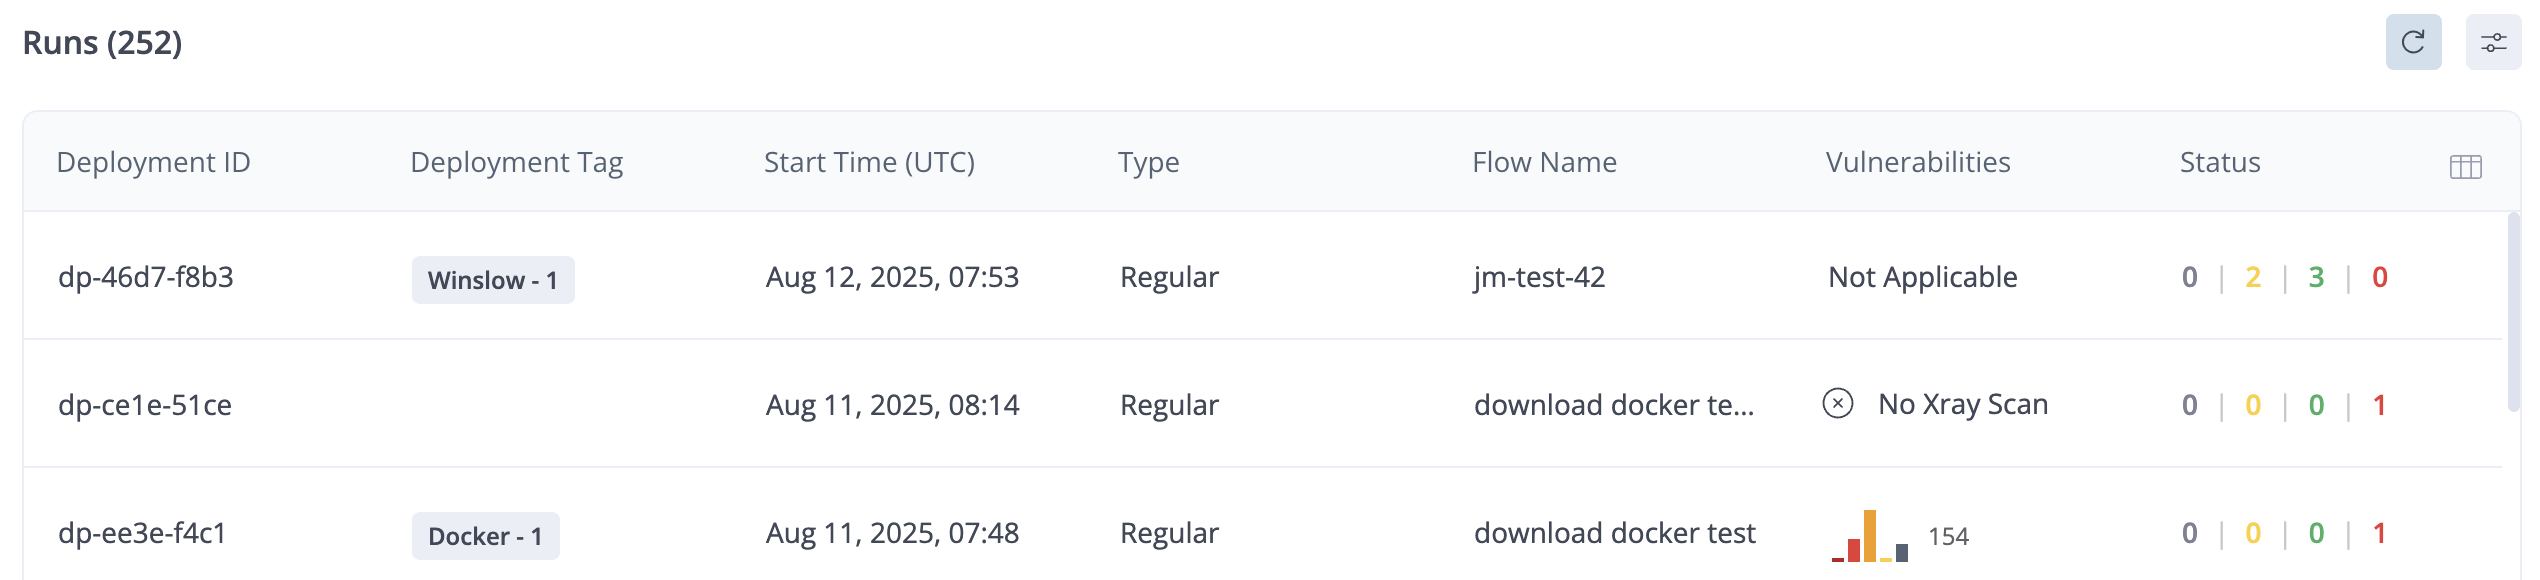Click the jm-test-42 flow name
This screenshot has width=2540, height=580.
point(1539,277)
